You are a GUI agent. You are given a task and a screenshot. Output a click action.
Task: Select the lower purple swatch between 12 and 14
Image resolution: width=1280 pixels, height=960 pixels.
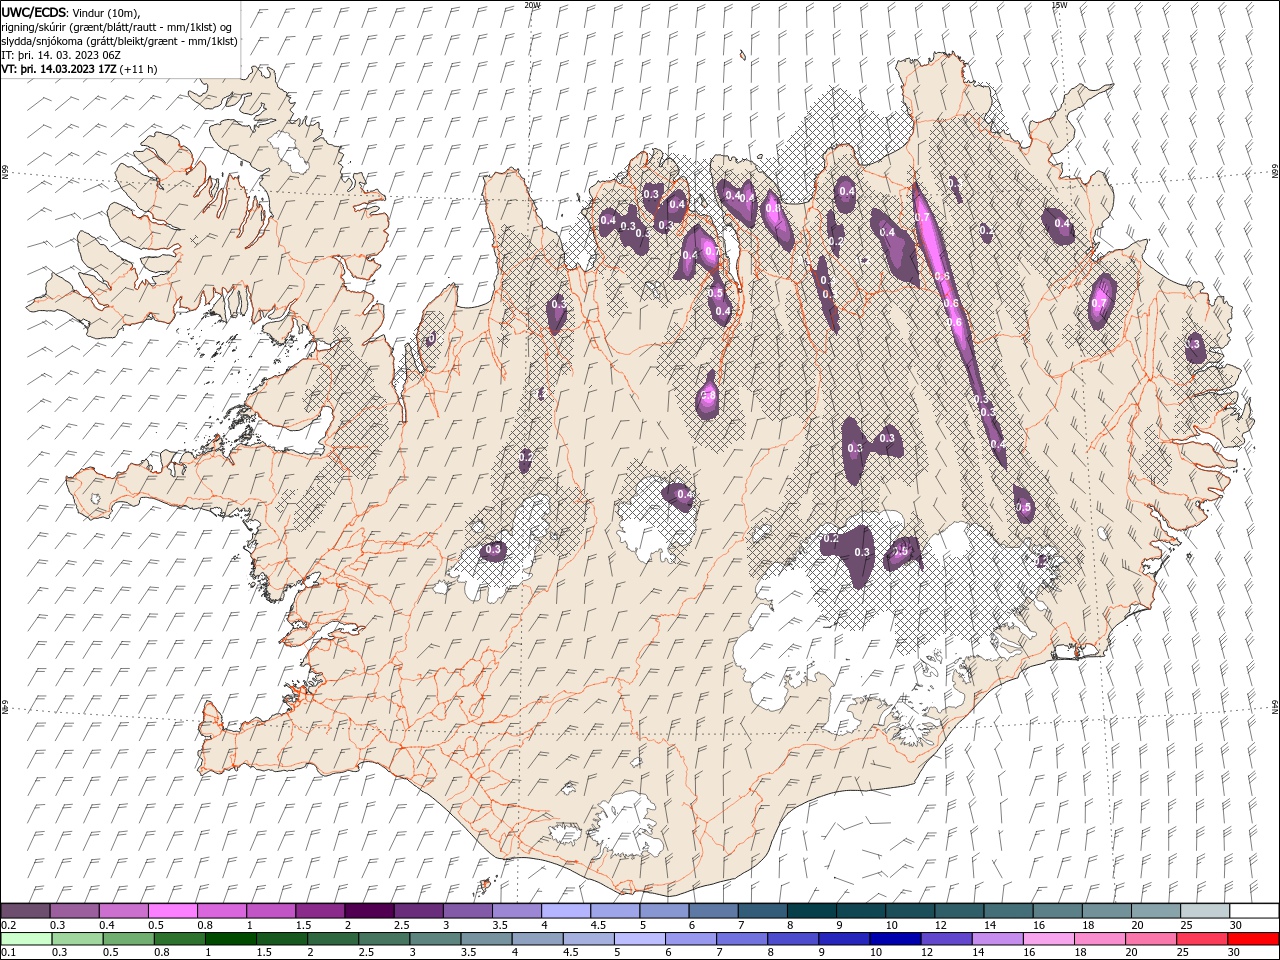coord(945,939)
